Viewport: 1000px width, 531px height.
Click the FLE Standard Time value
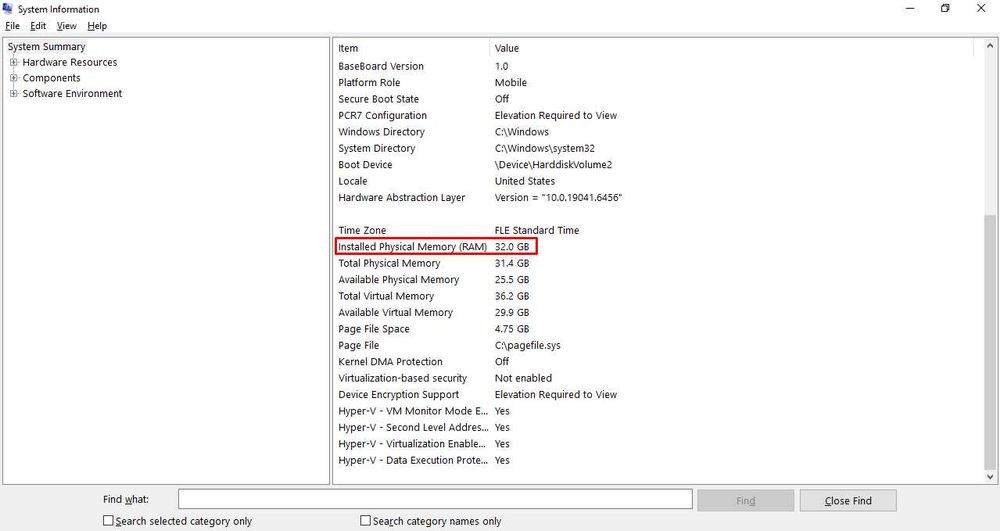pyautogui.click(x=537, y=231)
